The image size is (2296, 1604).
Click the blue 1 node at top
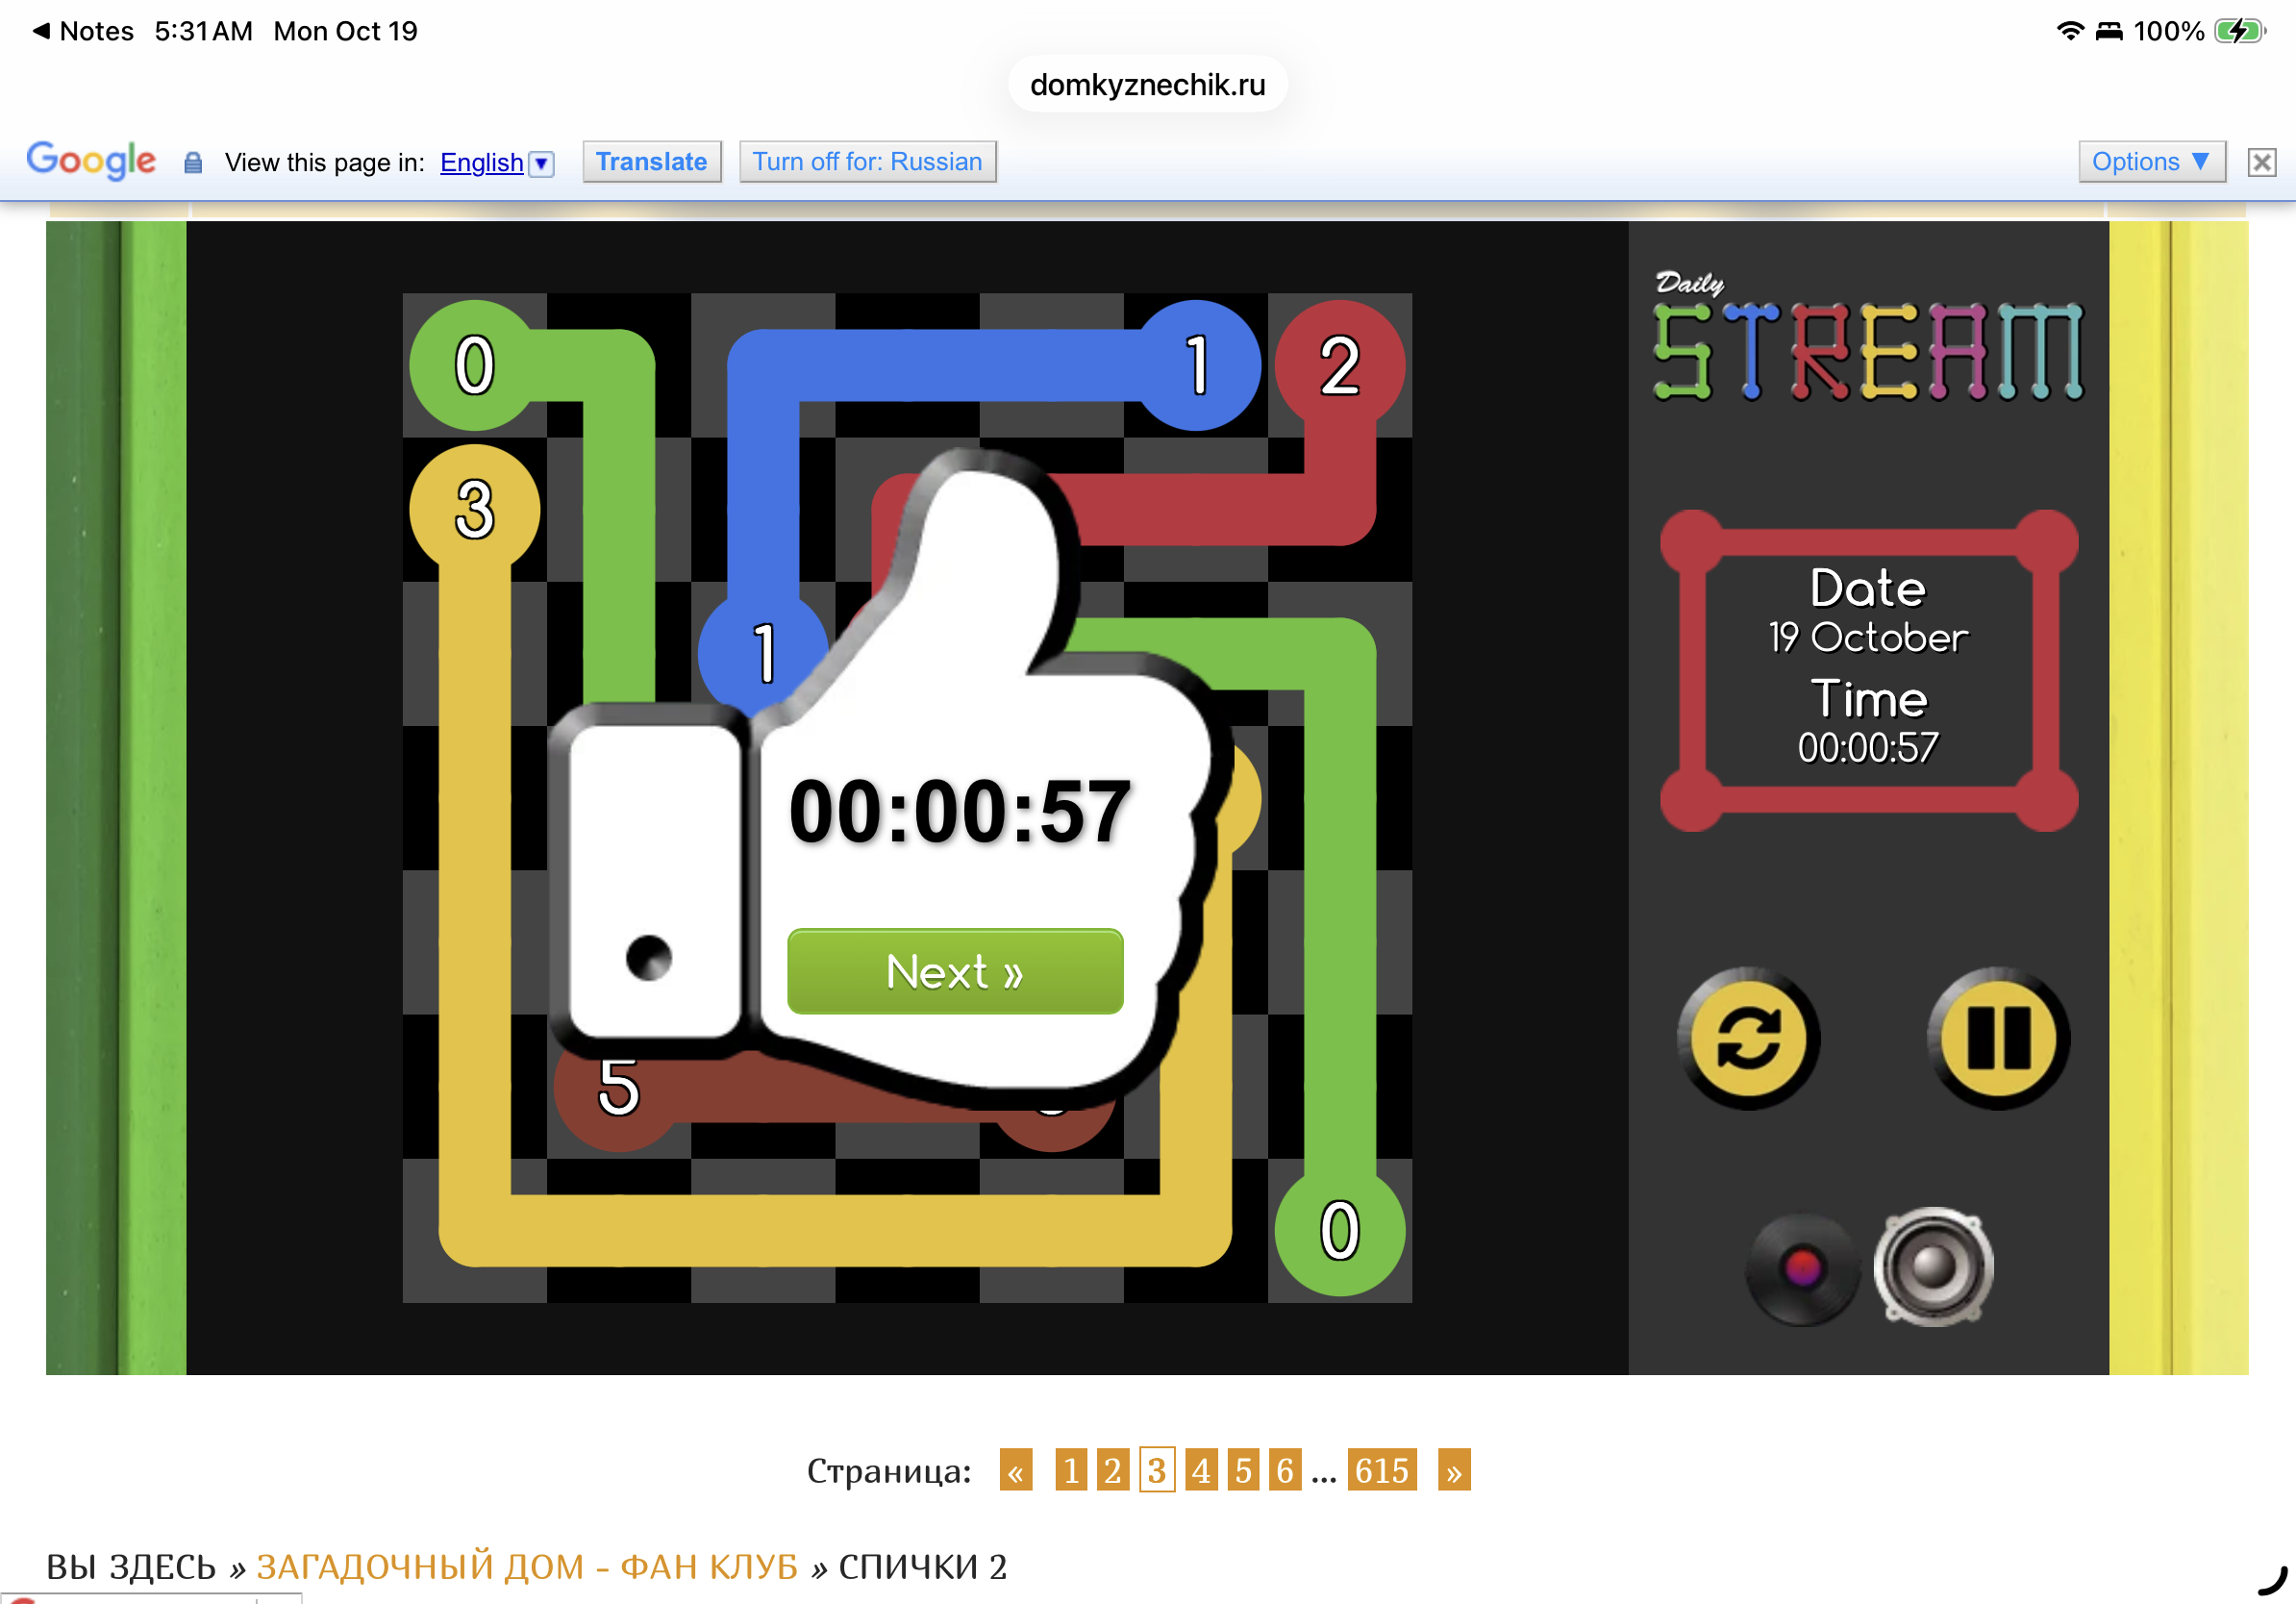pos(1196,365)
